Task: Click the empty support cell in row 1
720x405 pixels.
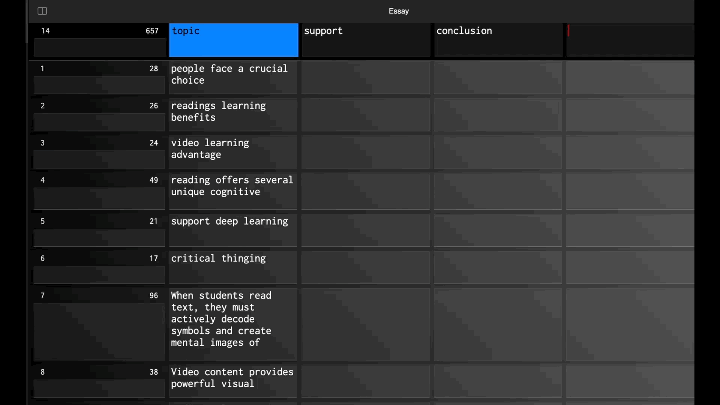Action: coord(366,77)
